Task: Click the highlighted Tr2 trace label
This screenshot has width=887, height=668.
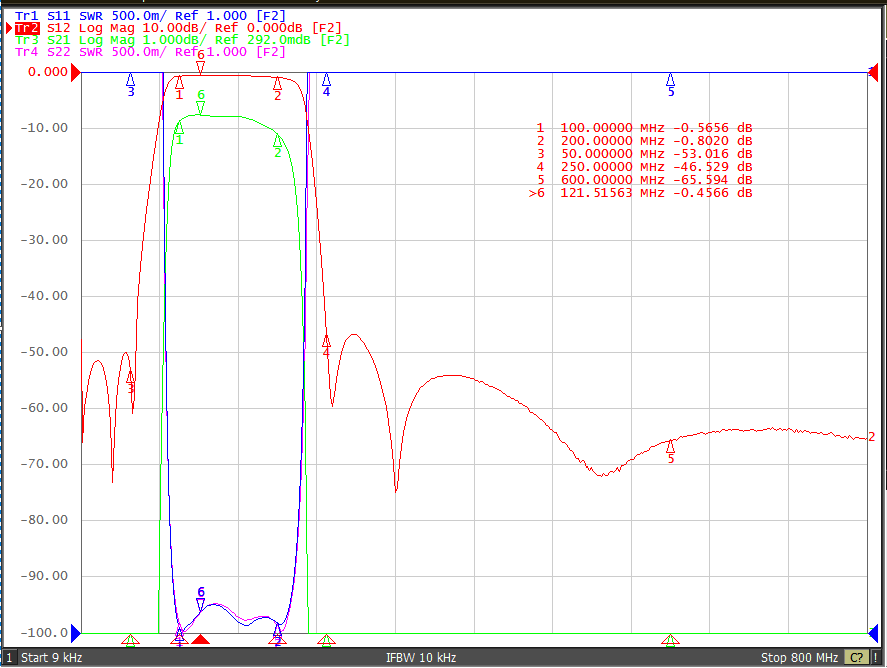Action: 27,28
